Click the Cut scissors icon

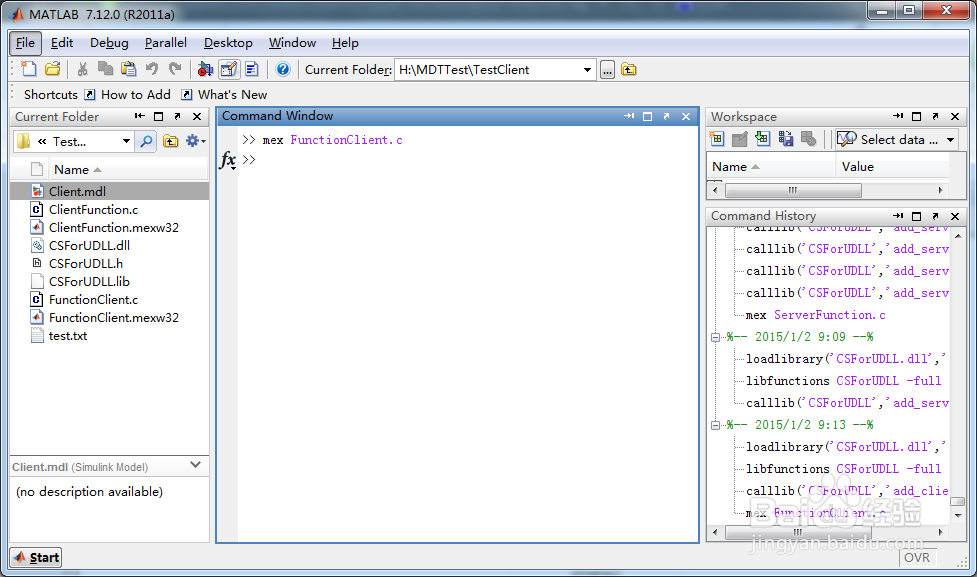click(x=82, y=69)
